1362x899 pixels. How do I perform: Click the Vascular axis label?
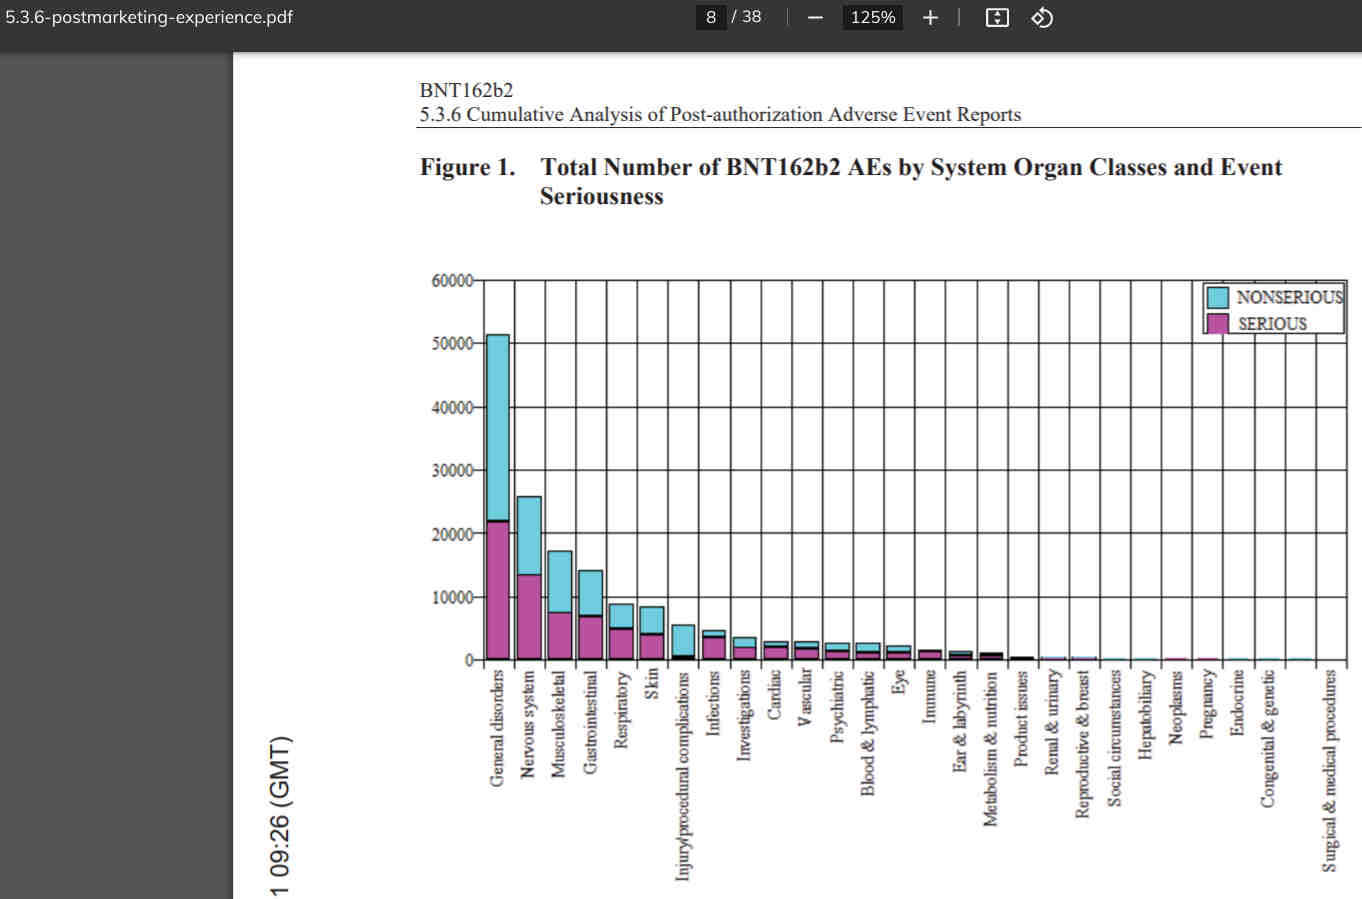[806, 698]
